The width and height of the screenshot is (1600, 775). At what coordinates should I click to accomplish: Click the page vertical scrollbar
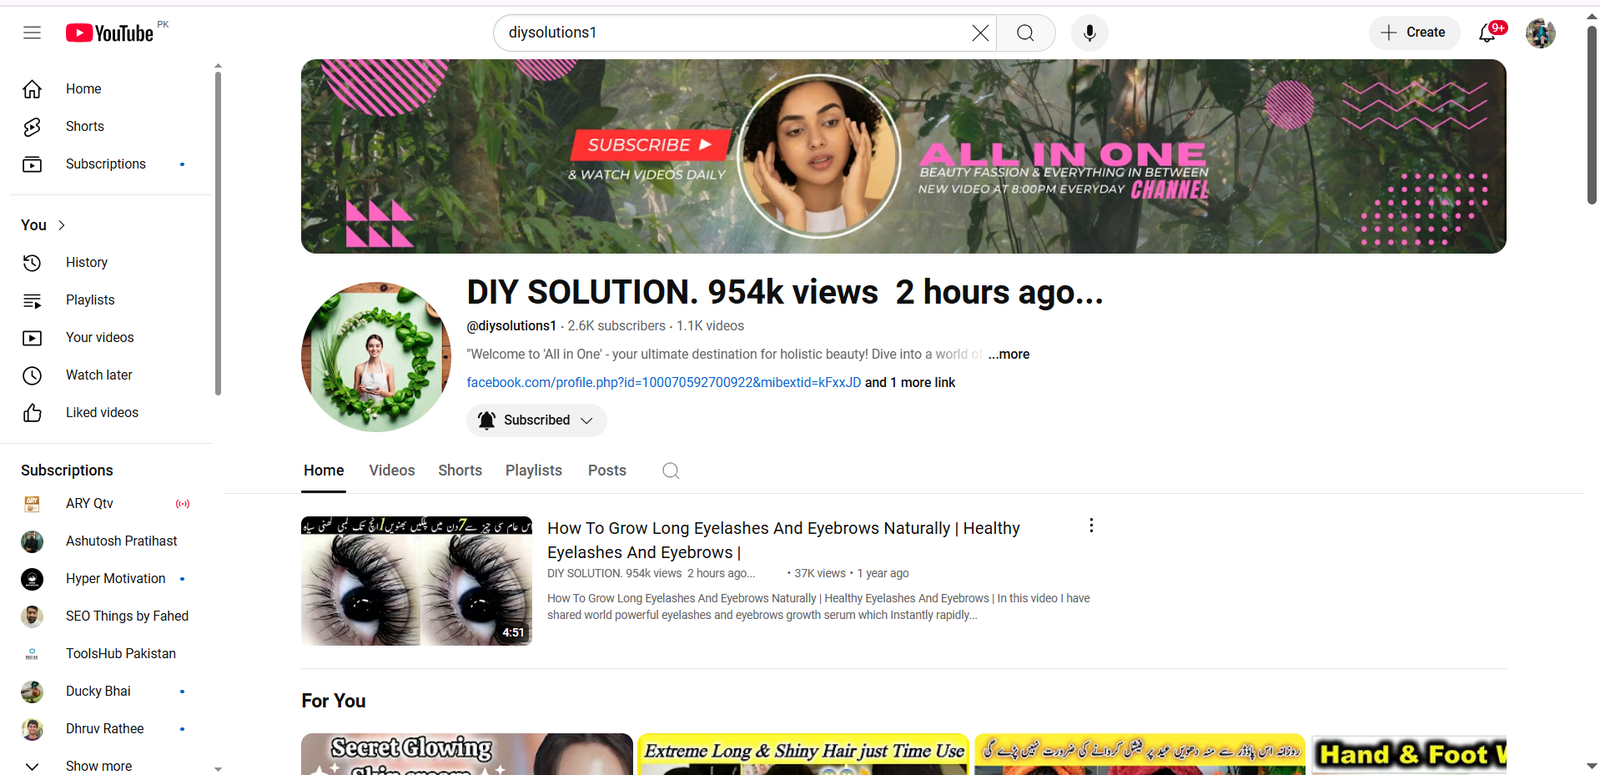coord(1592,115)
